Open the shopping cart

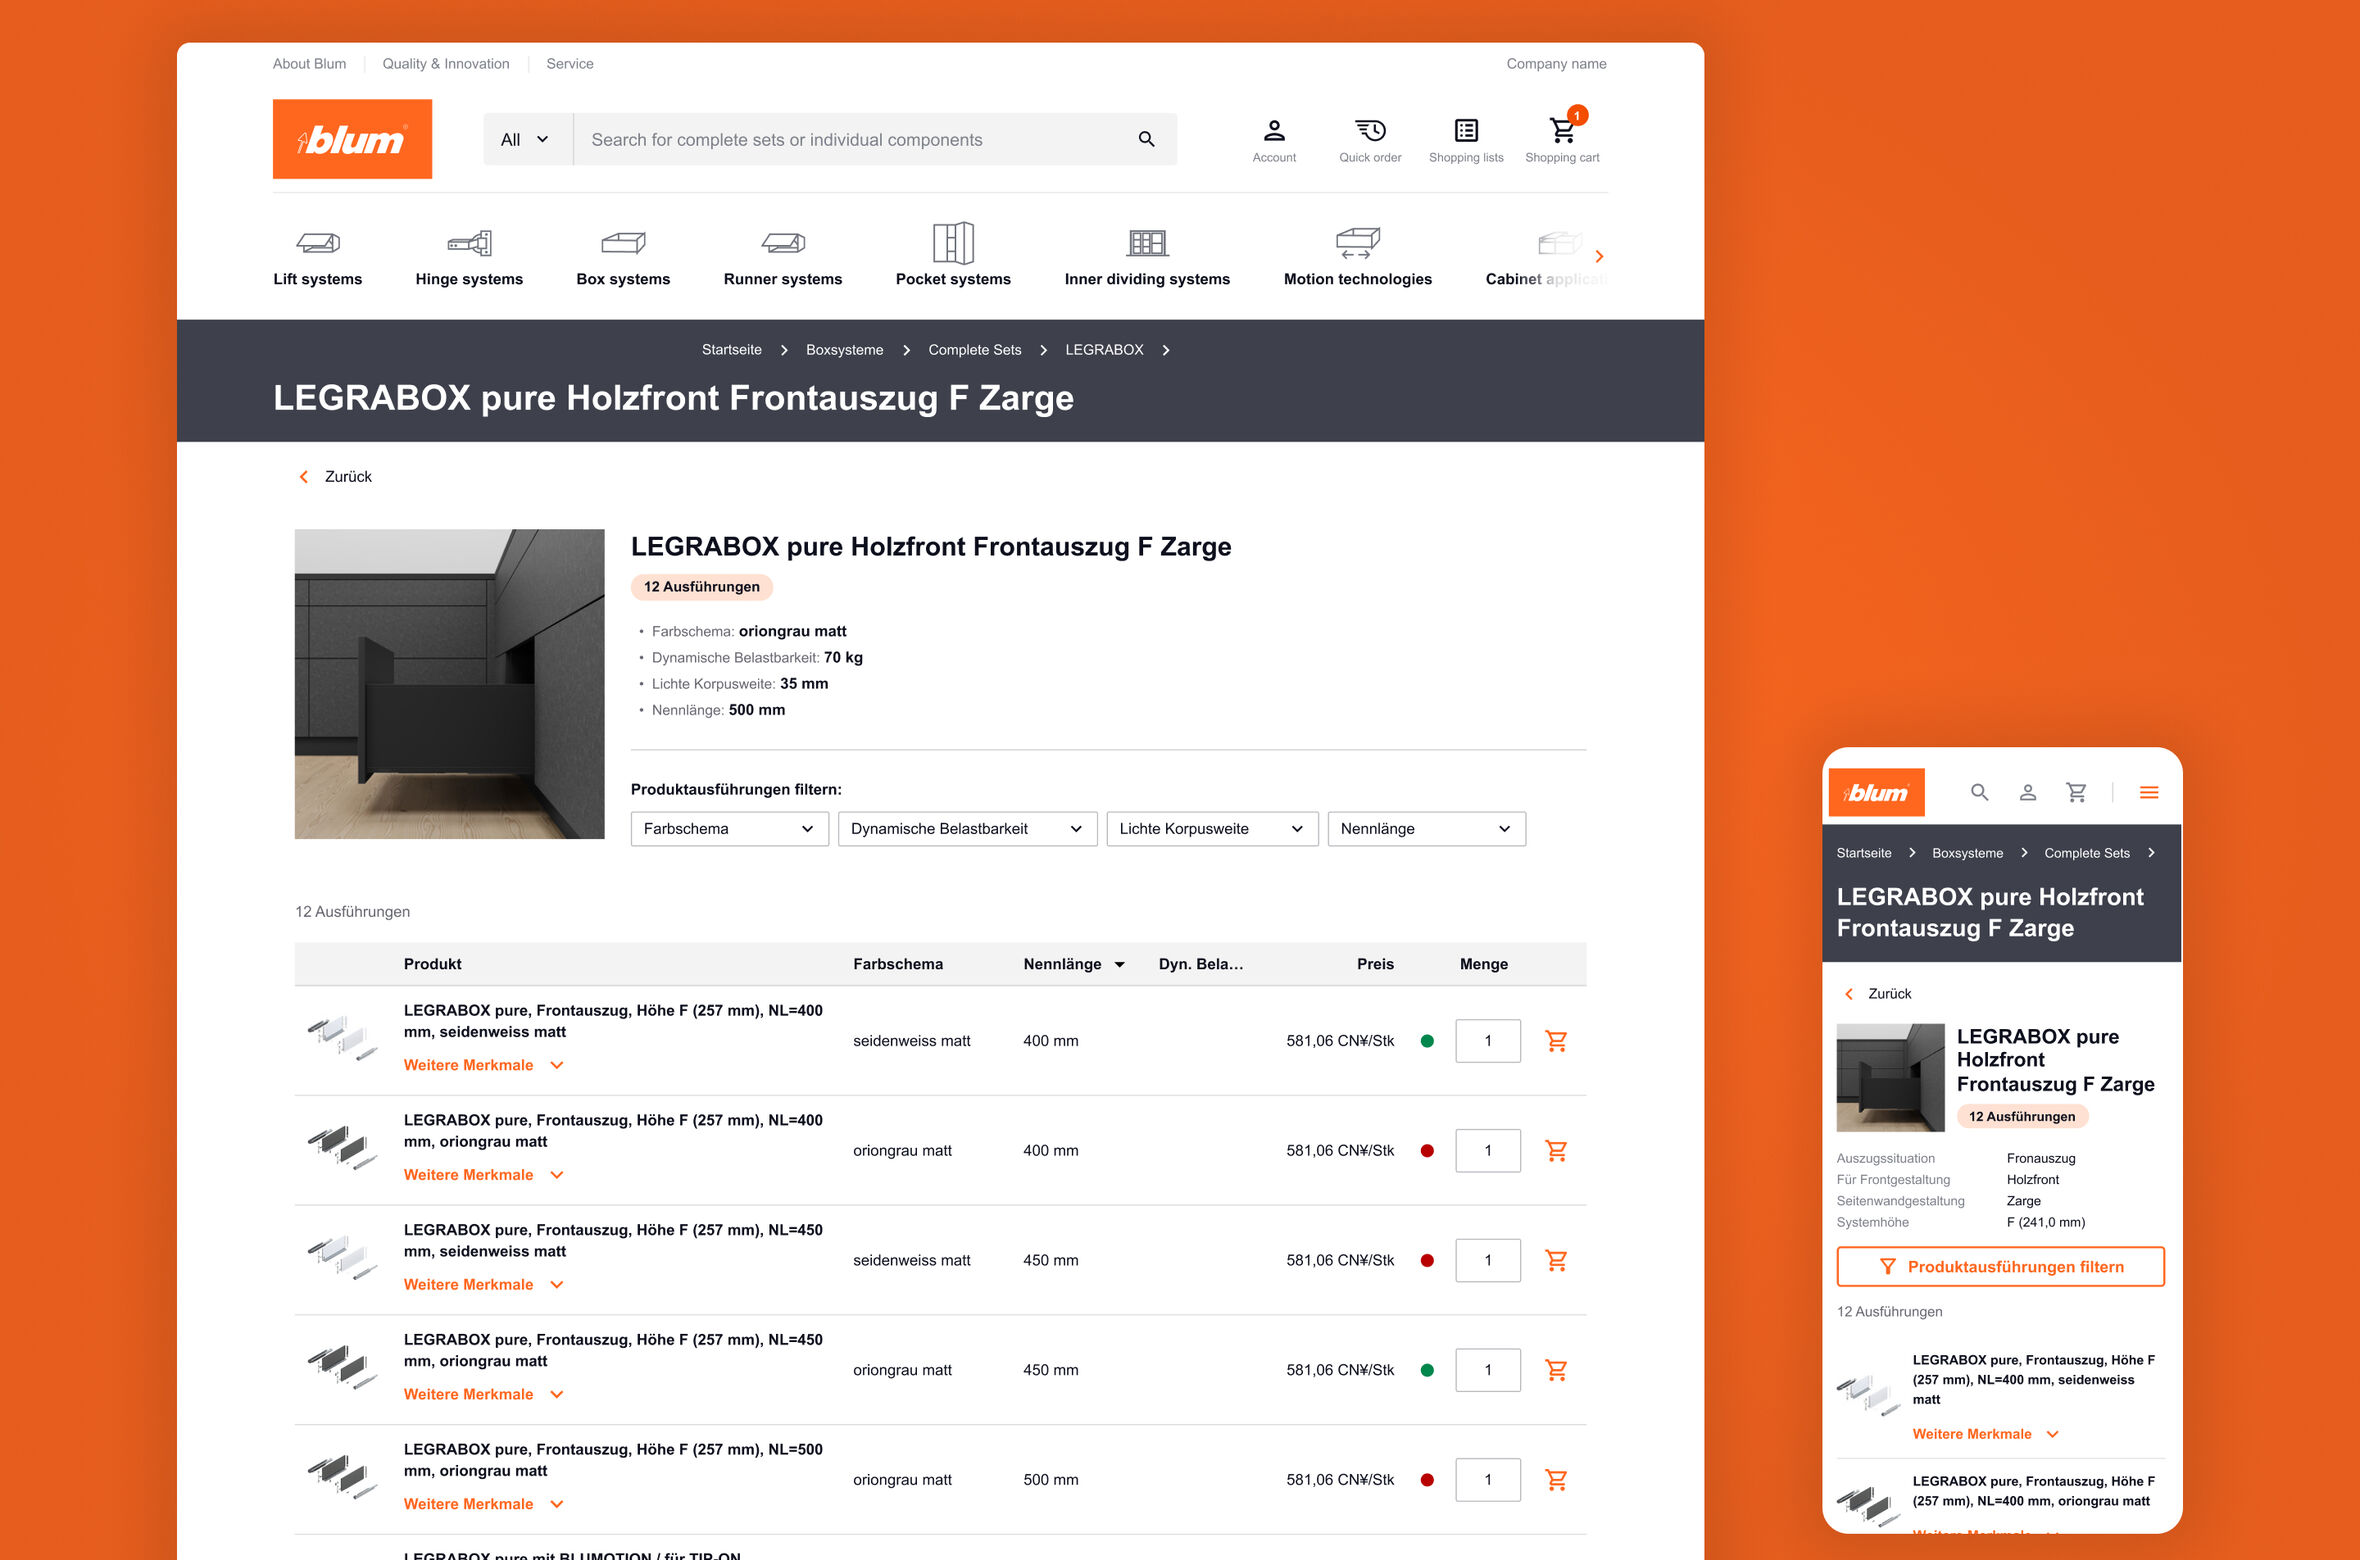1562,131
